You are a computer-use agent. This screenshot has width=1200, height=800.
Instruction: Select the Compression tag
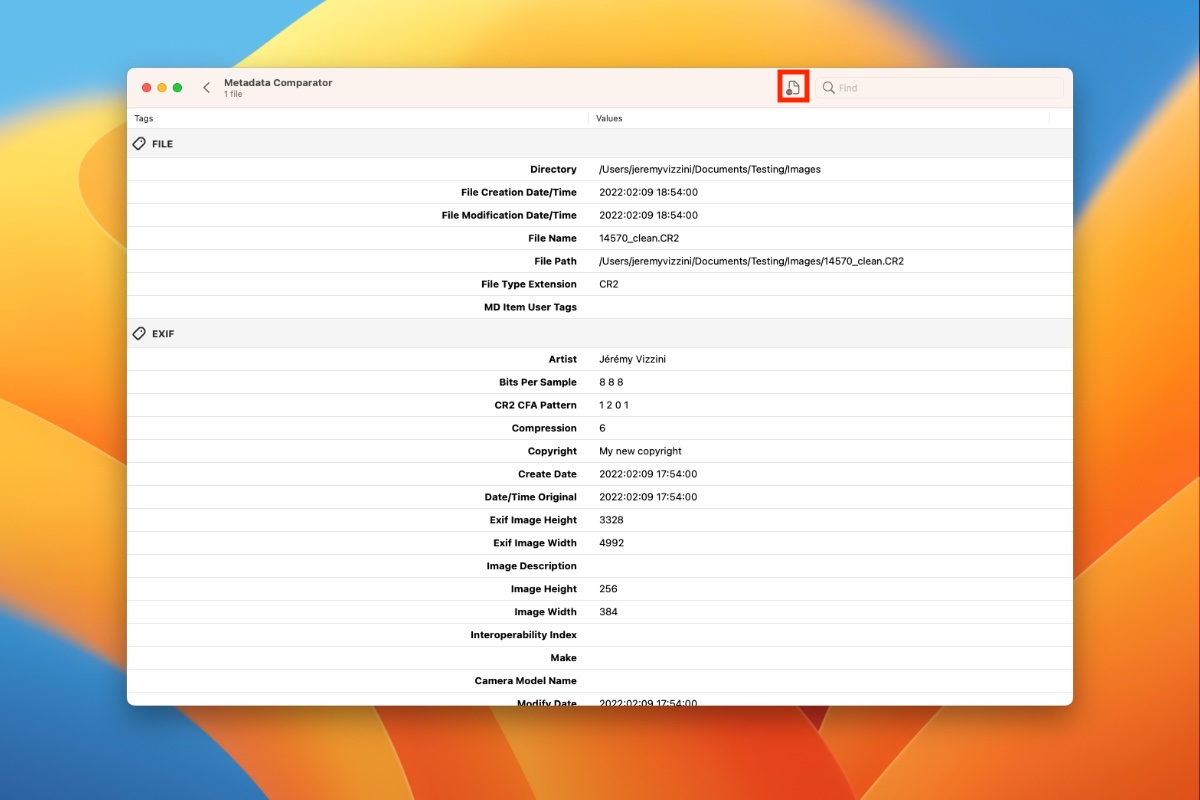pos(544,428)
